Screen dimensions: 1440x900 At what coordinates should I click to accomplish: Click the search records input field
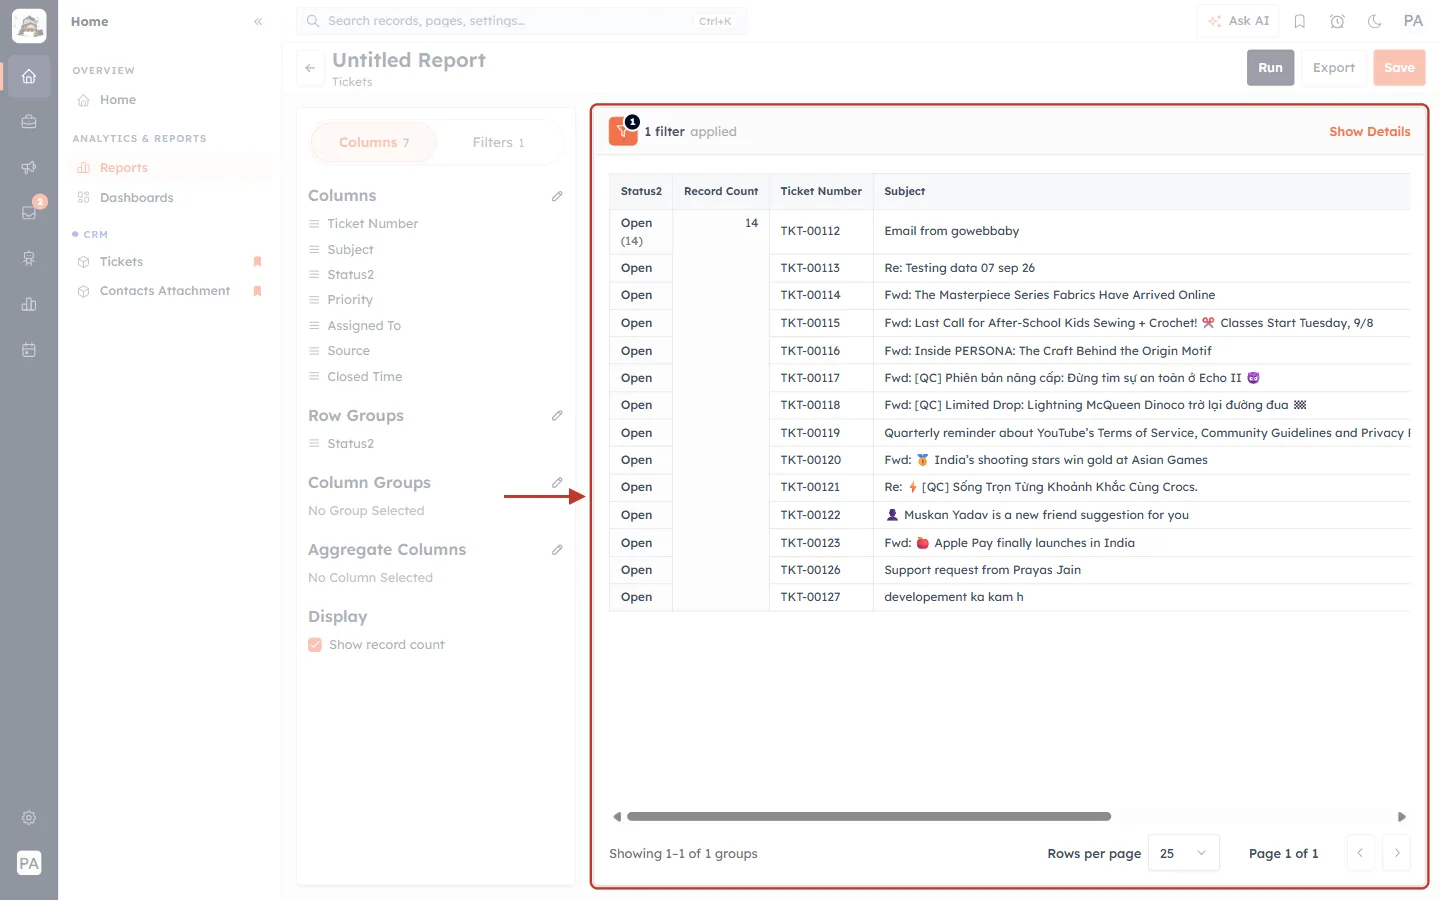[x=521, y=21]
